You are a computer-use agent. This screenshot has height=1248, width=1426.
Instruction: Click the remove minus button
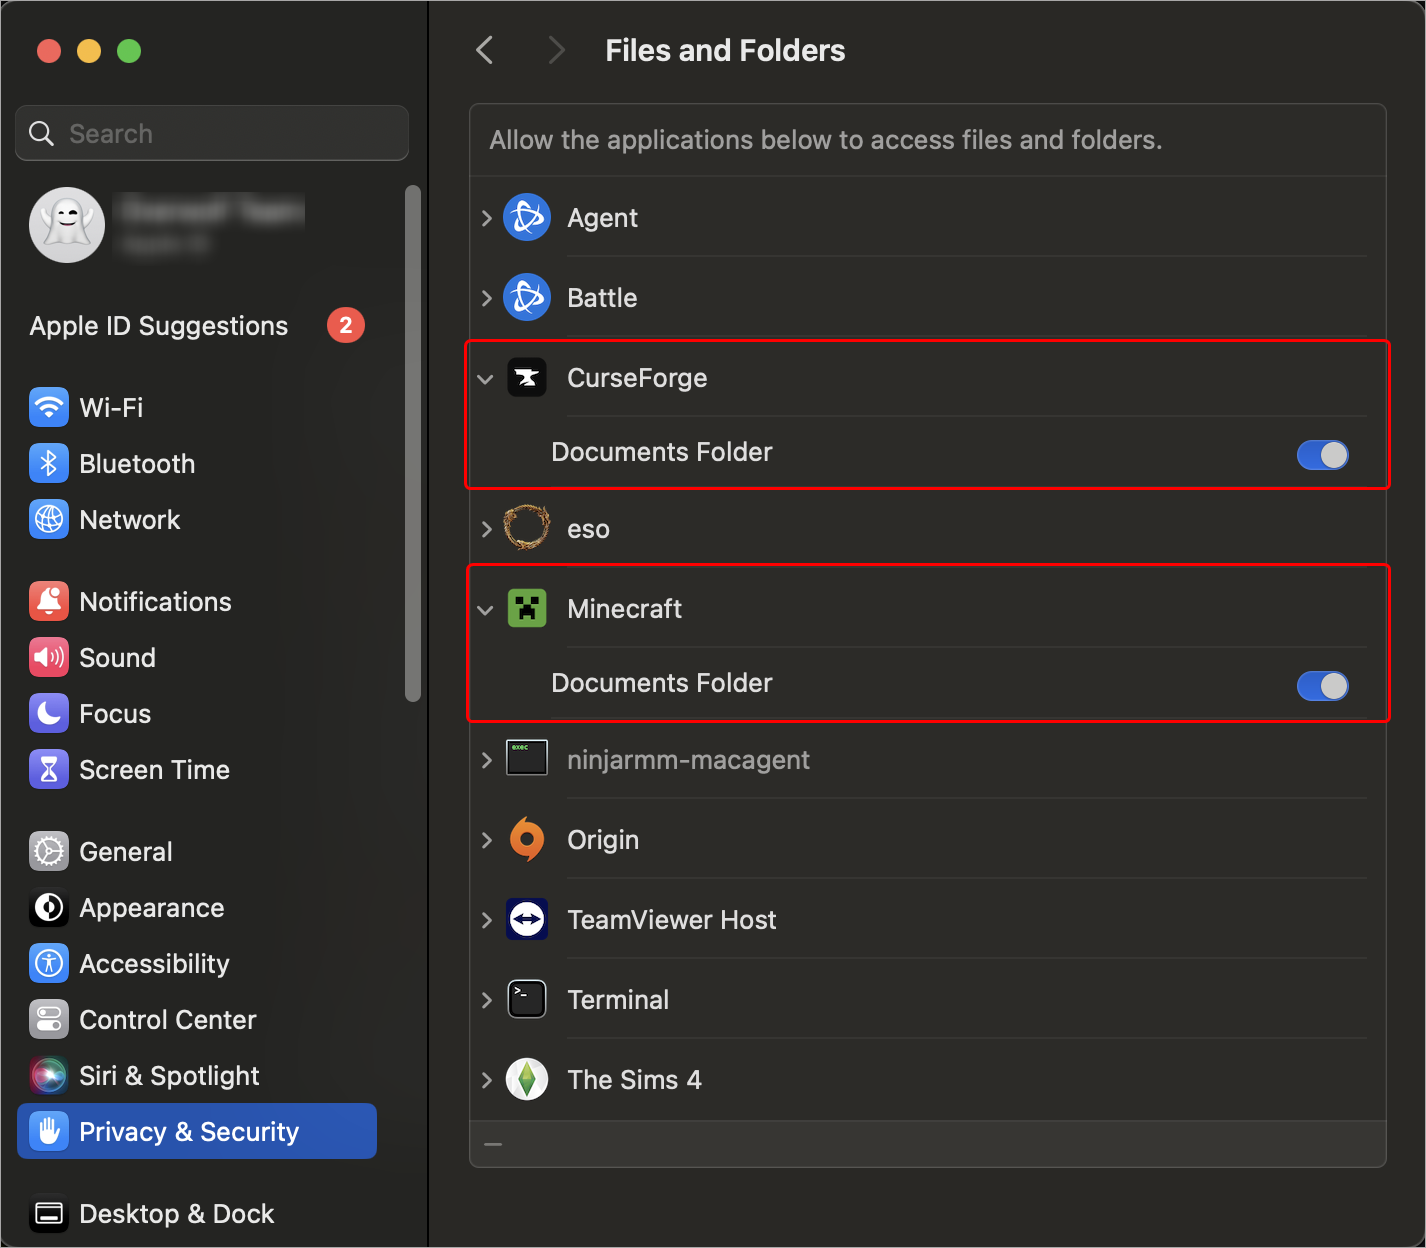tap(493, 1144)
